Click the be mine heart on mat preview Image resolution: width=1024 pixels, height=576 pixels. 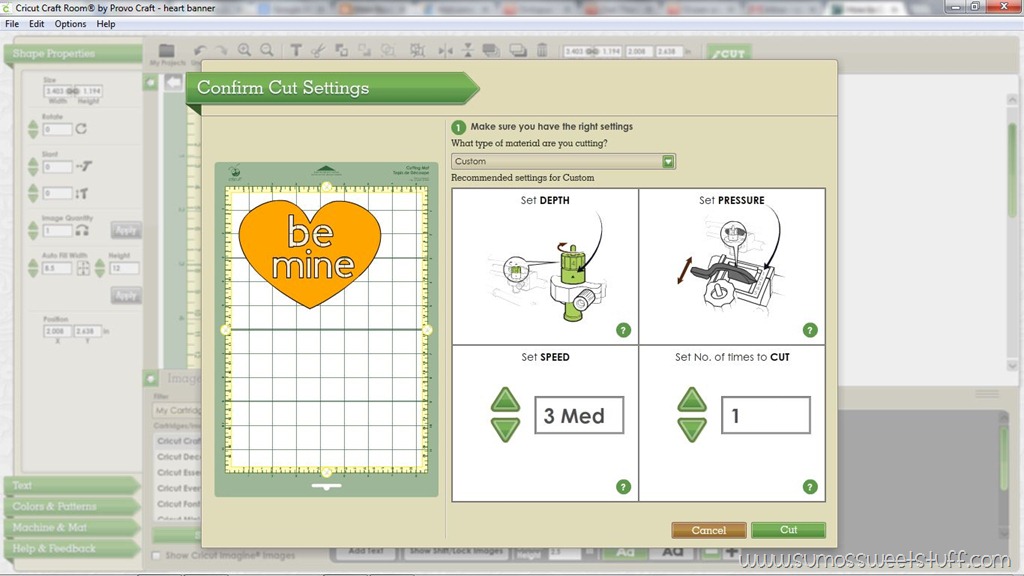310,253
